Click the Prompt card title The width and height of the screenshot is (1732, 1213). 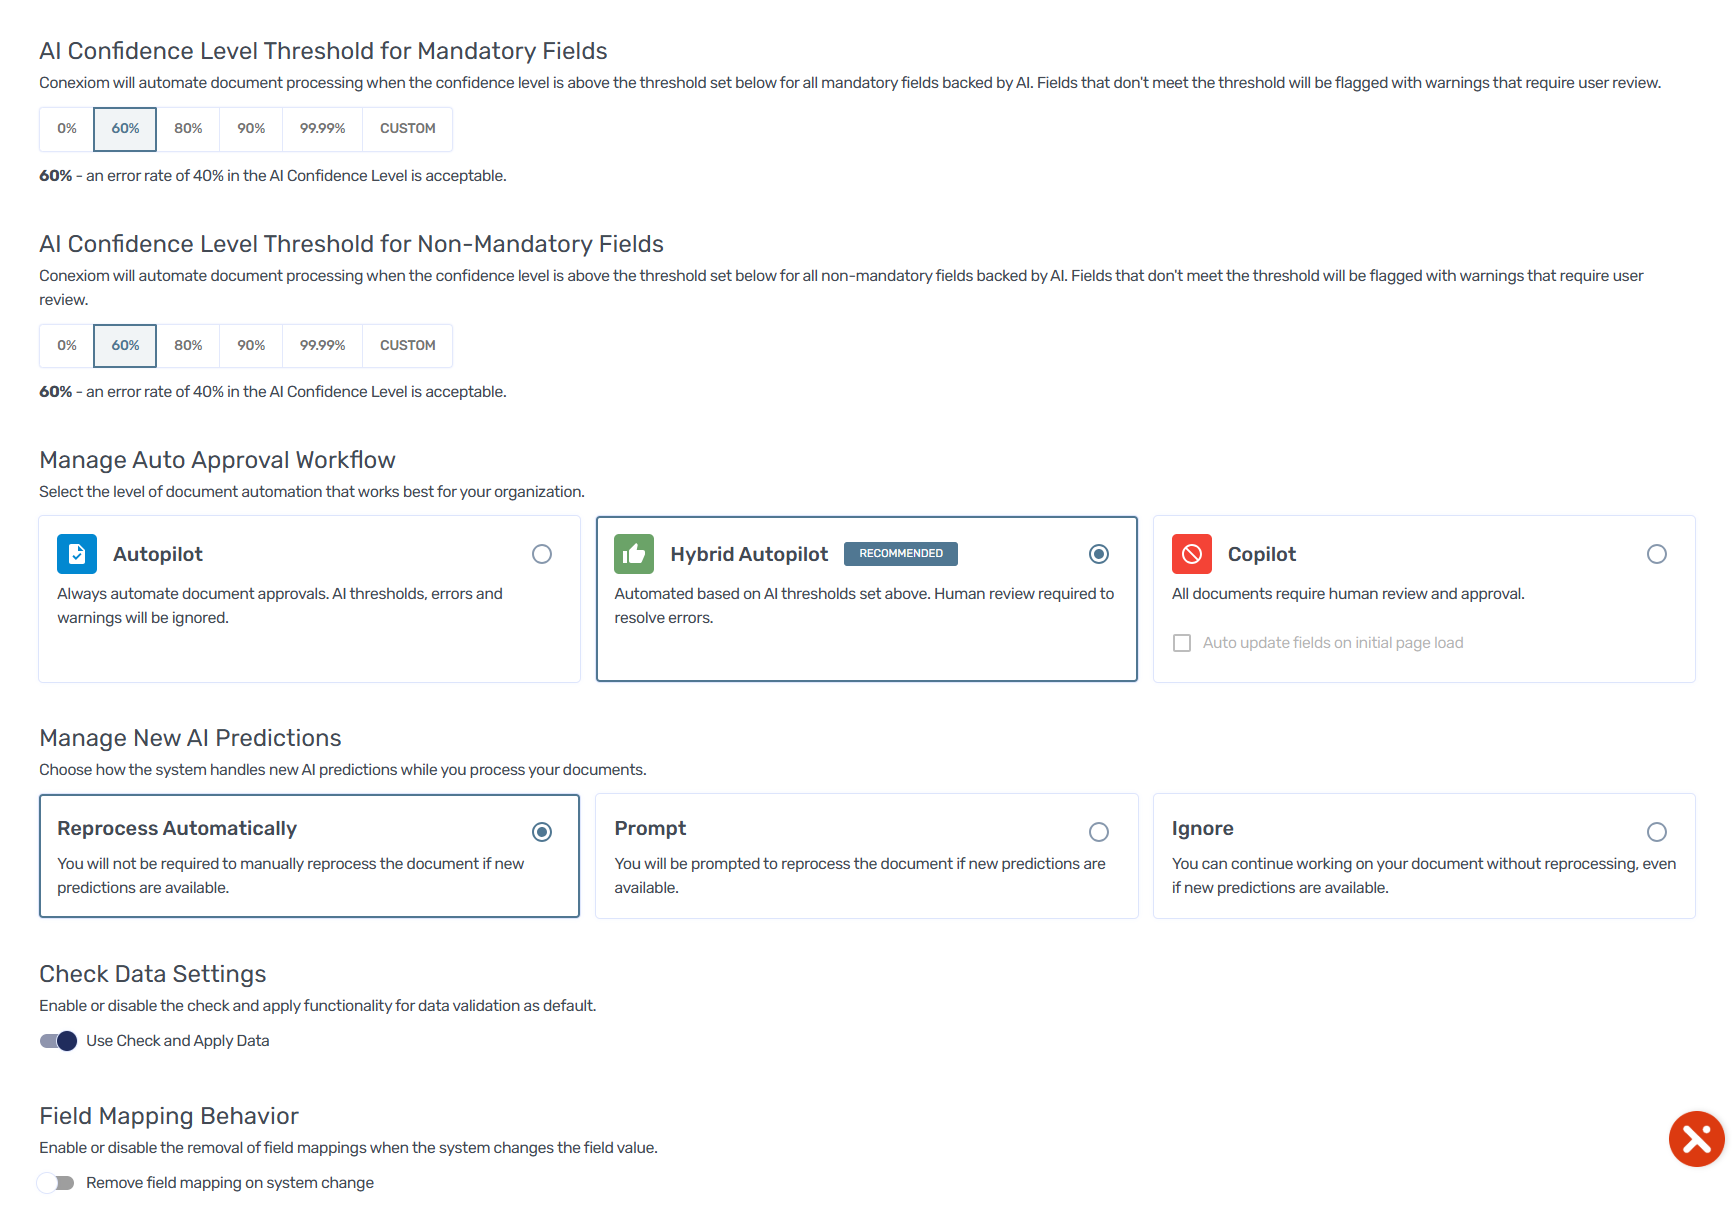[x=650, y=829]
